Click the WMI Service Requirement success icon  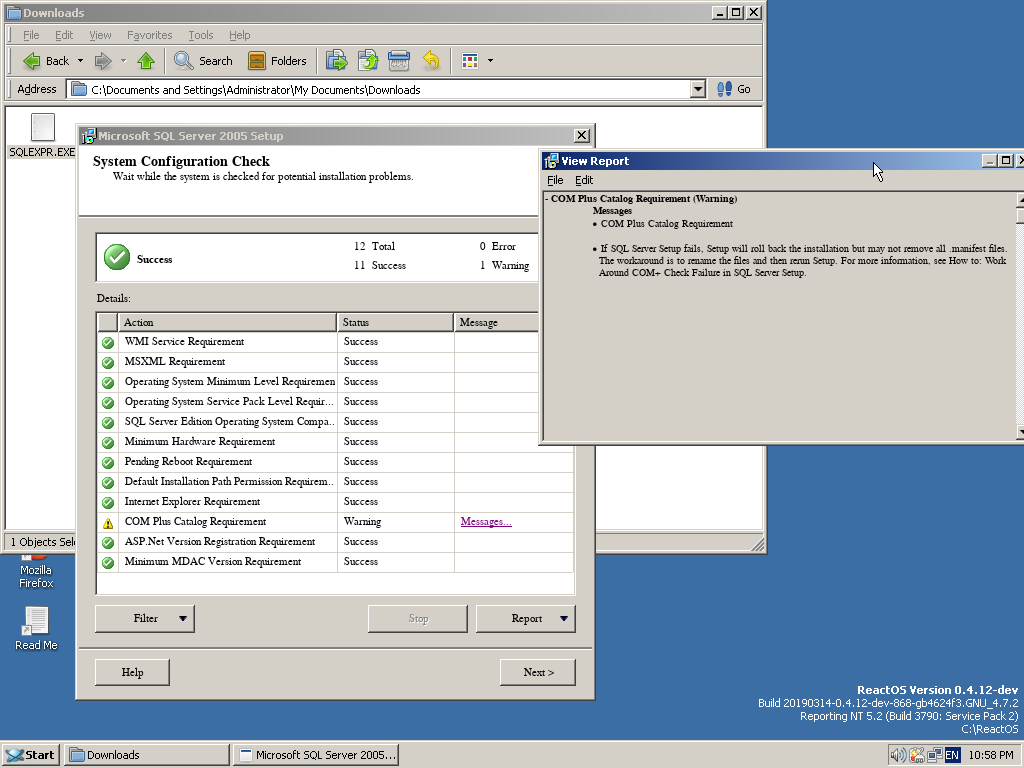(x=108, y=342)
